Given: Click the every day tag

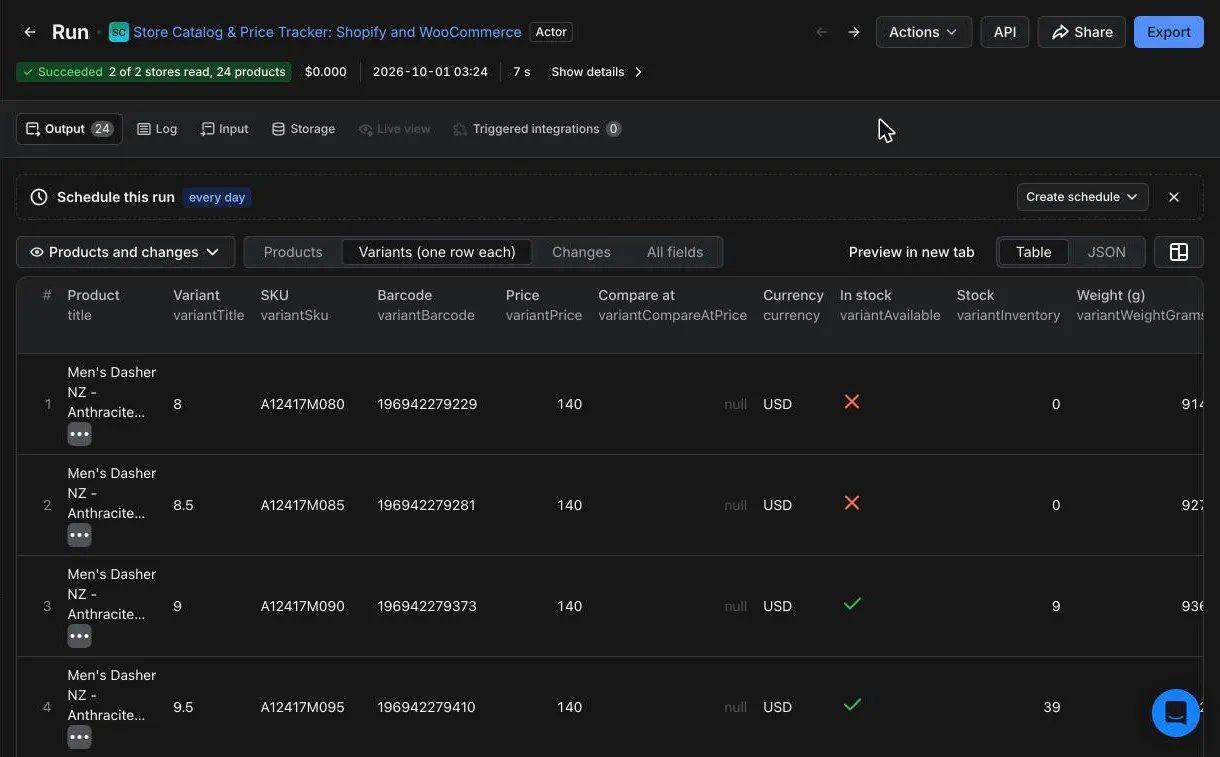Looking at the screenshot, I should tap(217, 197).
